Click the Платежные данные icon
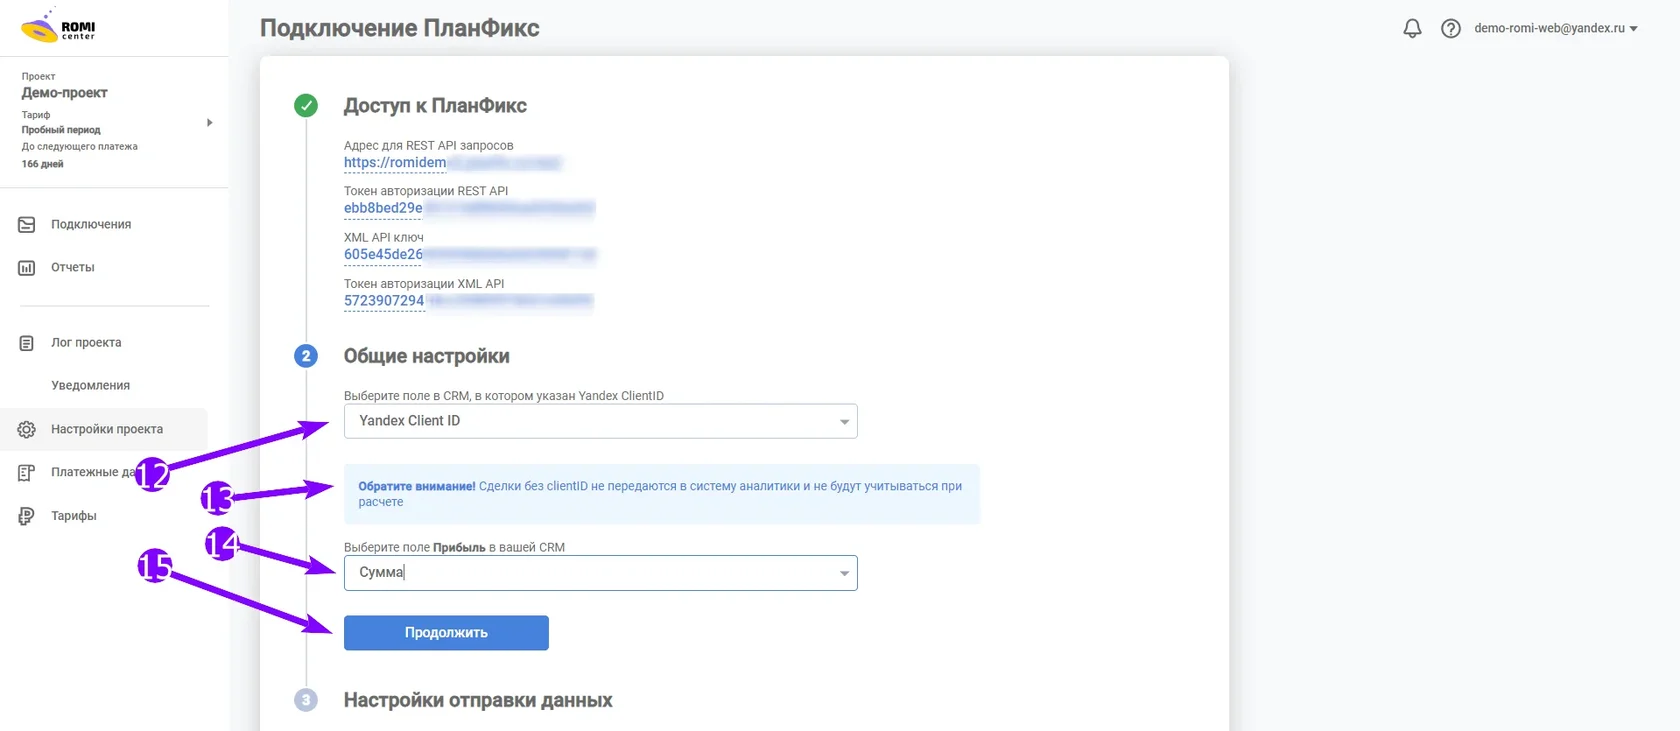1680x731 pixels. (x=27, y=472)
